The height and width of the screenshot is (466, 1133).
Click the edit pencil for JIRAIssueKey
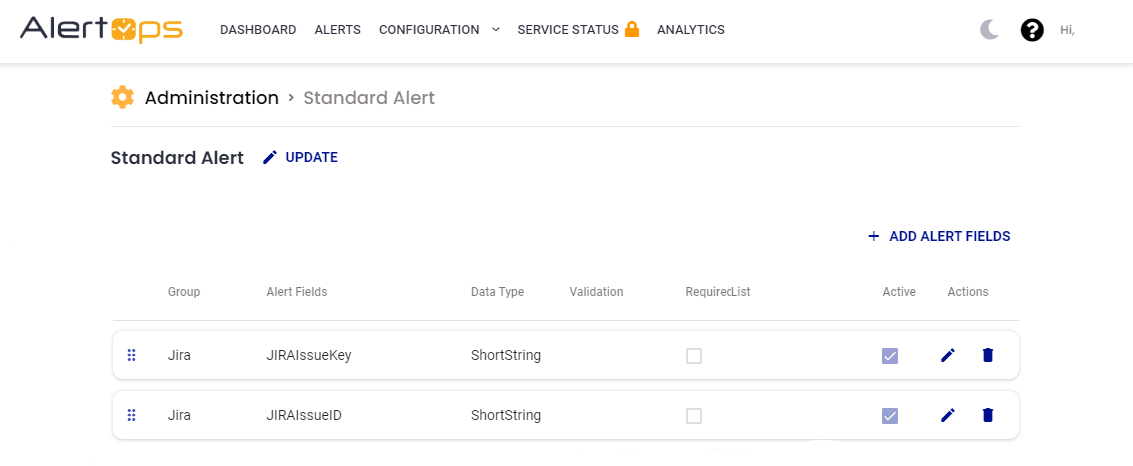pyautogui.click(x=948, y=355)
